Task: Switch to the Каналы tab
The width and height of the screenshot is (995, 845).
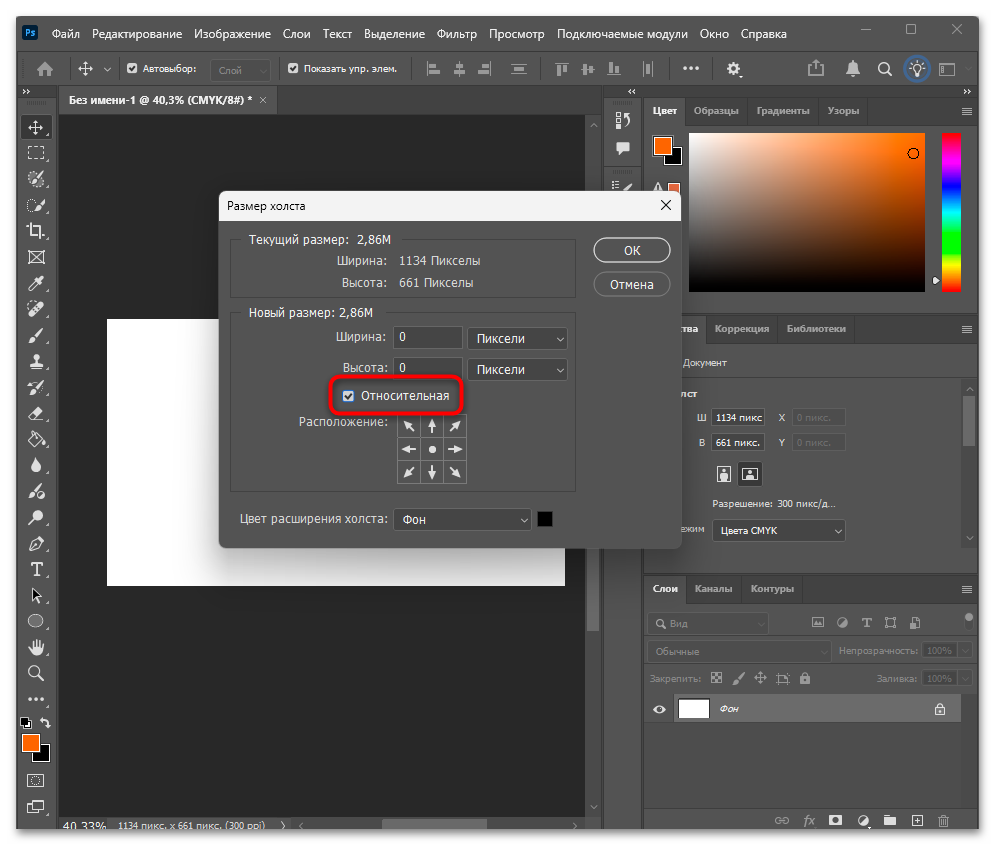Action: (713, 589)
